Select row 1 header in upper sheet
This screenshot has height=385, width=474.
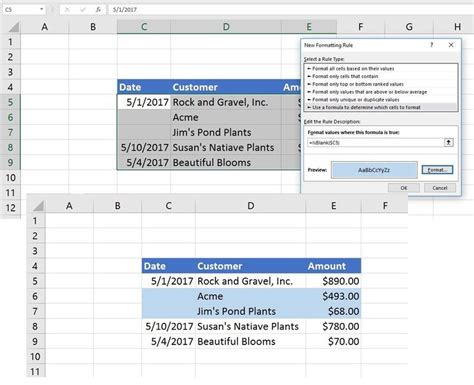10,42
